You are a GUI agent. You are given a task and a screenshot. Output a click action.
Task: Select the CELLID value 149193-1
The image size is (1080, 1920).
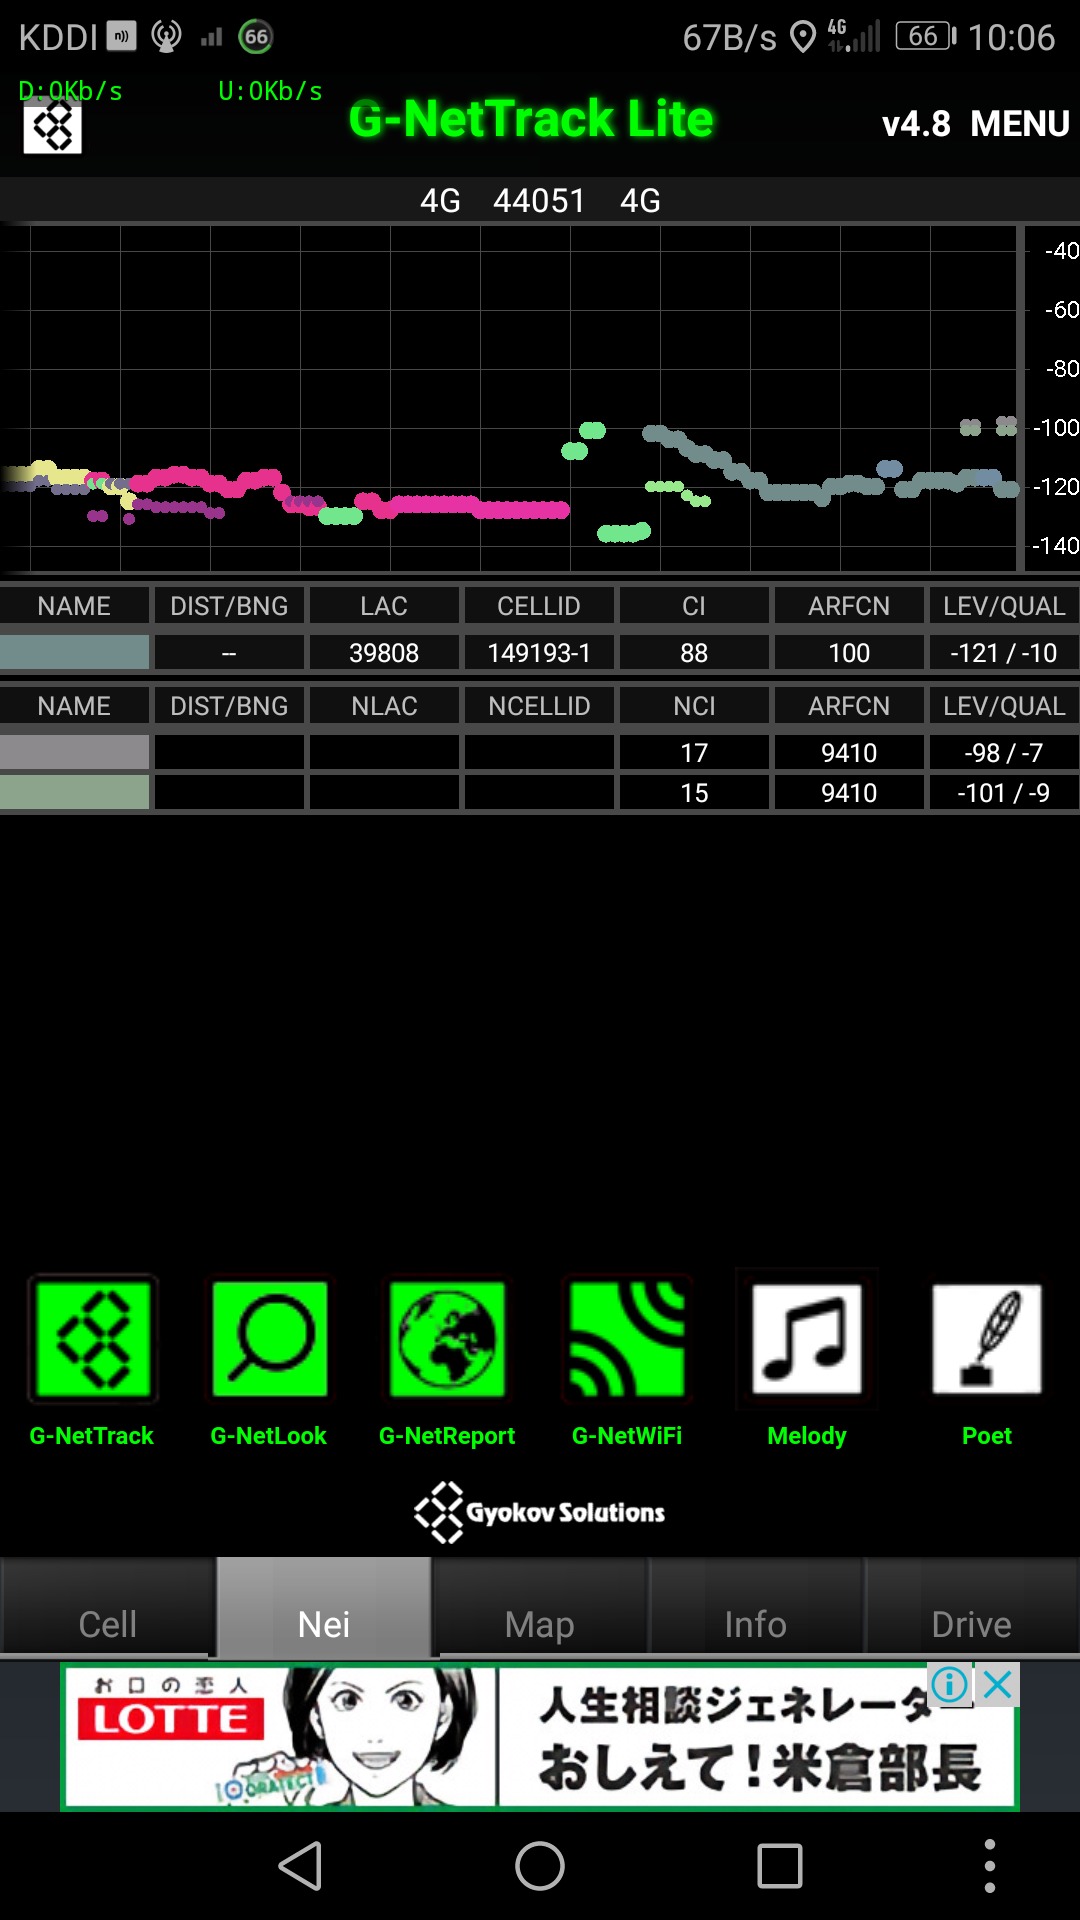tap(539, 653)
